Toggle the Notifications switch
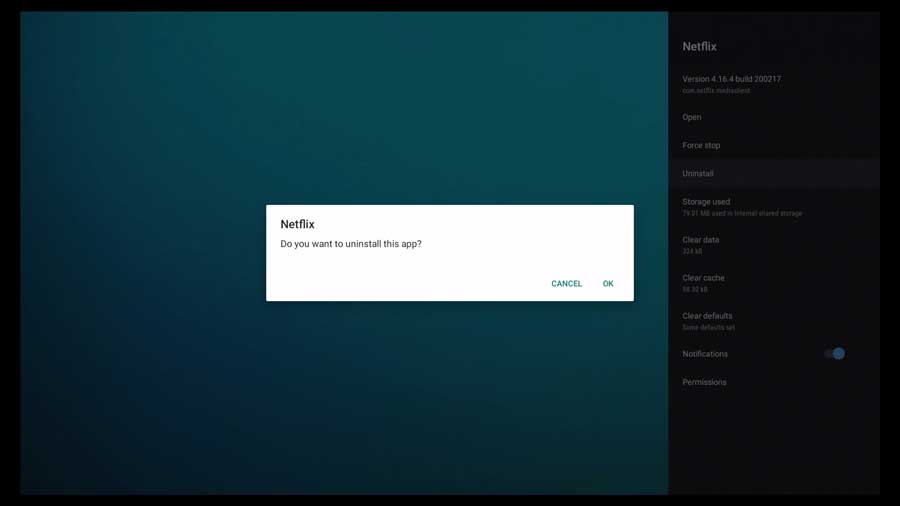Screen dimensions: 900x506 pyautogui.click(x=835, y=353)
